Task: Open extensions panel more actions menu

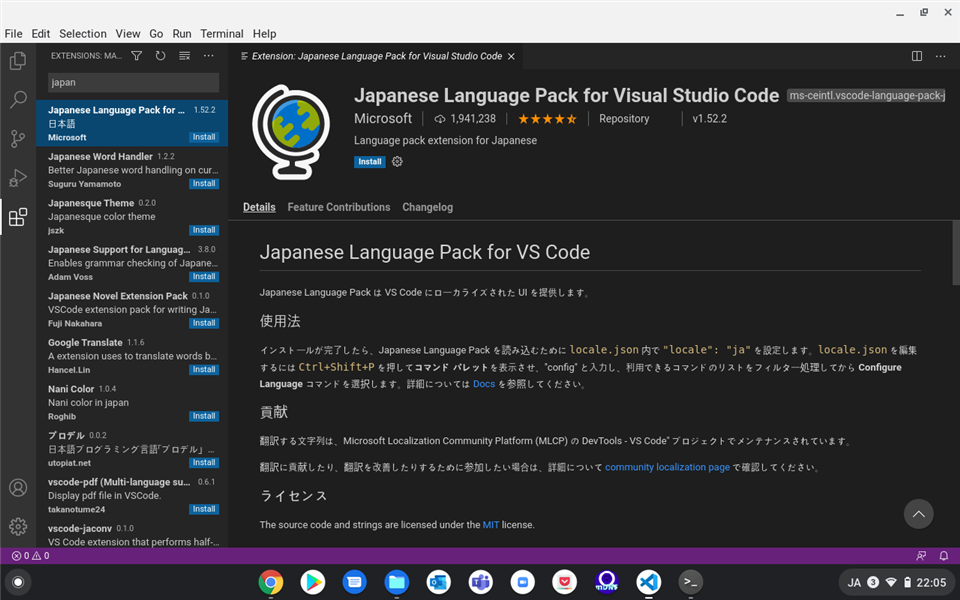Action: (x=209, y=56)
